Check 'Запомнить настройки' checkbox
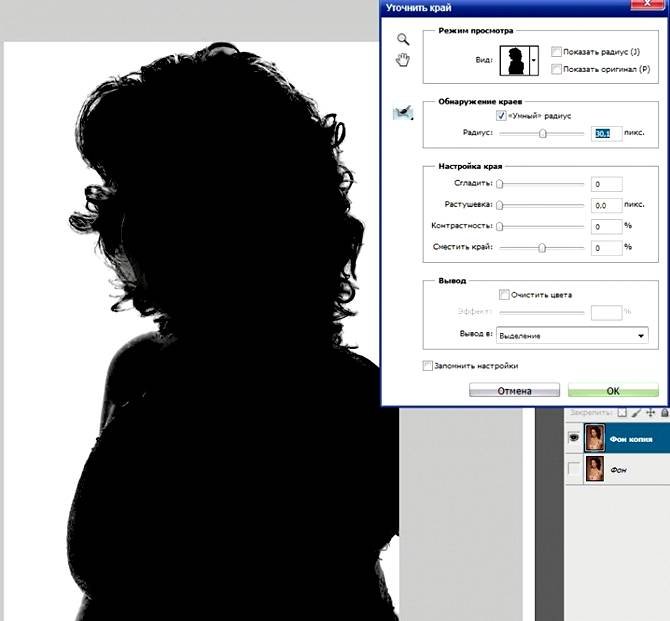The image size is (670, 621). pos(428,366)
